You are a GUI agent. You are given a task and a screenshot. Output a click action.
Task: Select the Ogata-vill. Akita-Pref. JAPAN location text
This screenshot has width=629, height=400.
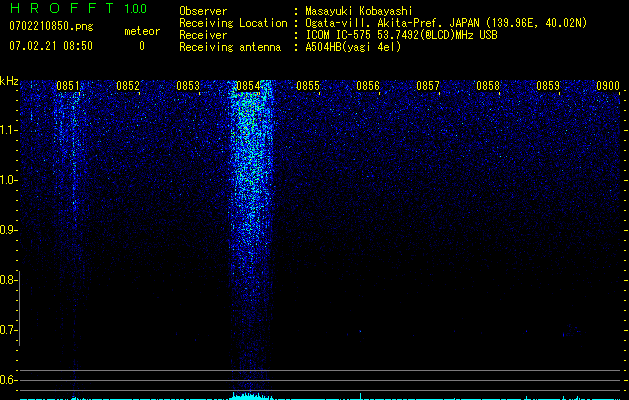(x=446, y=23)
